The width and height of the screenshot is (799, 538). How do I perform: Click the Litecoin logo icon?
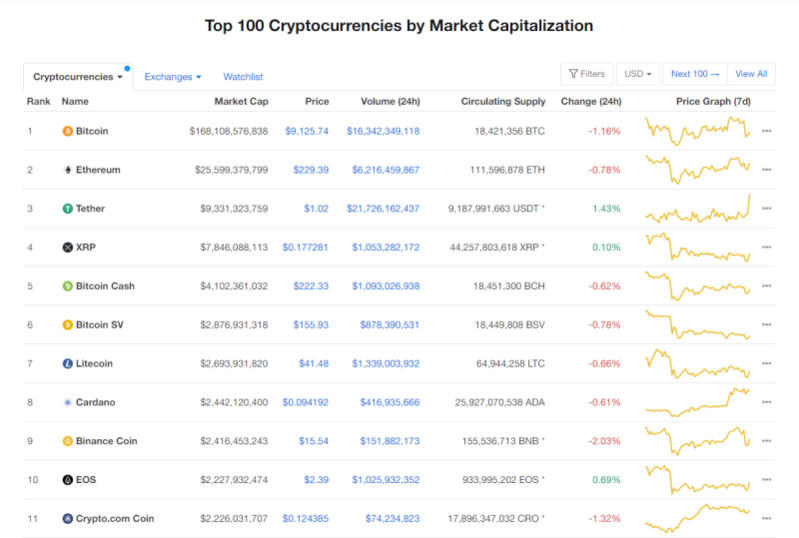click(67, 364)
